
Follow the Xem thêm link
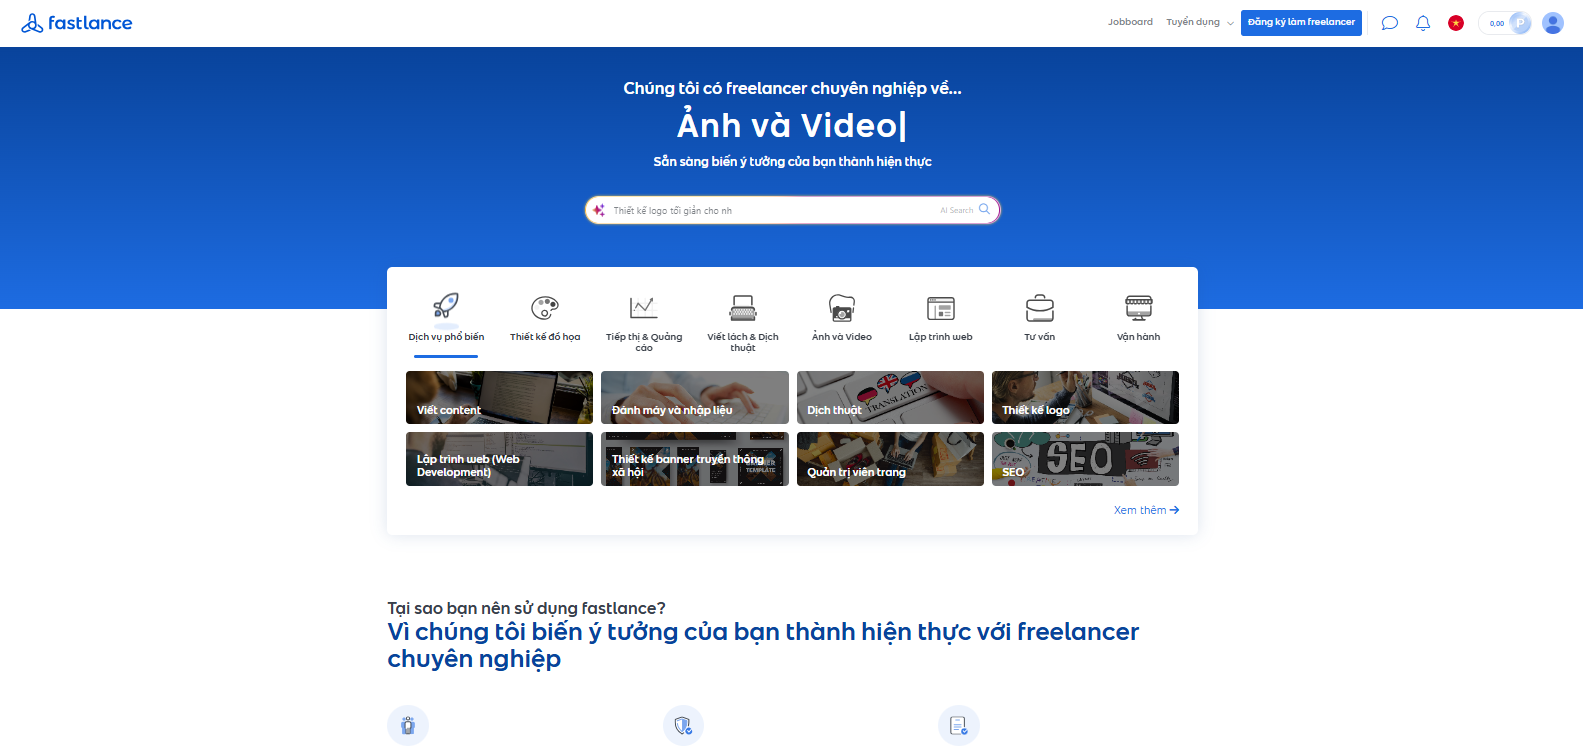pos(1146,510)
